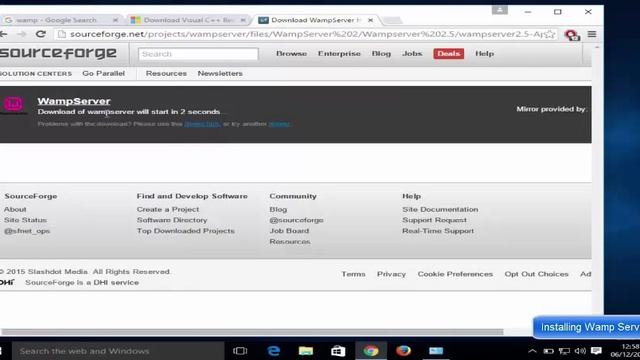Open the Chrome hamburger menu
Image resolution: width=640 pixels, height=360 pixels.
(592, 34)
